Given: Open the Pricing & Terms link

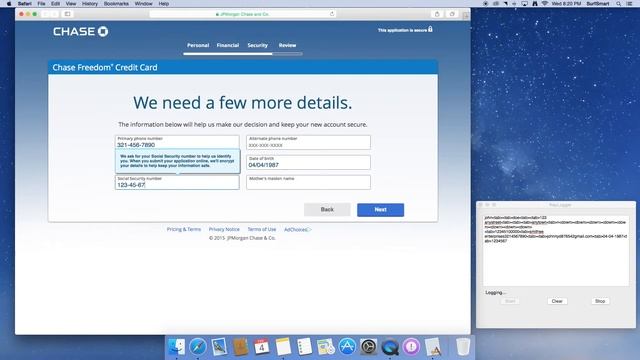Looking at the screenshot, I should 184,229.
